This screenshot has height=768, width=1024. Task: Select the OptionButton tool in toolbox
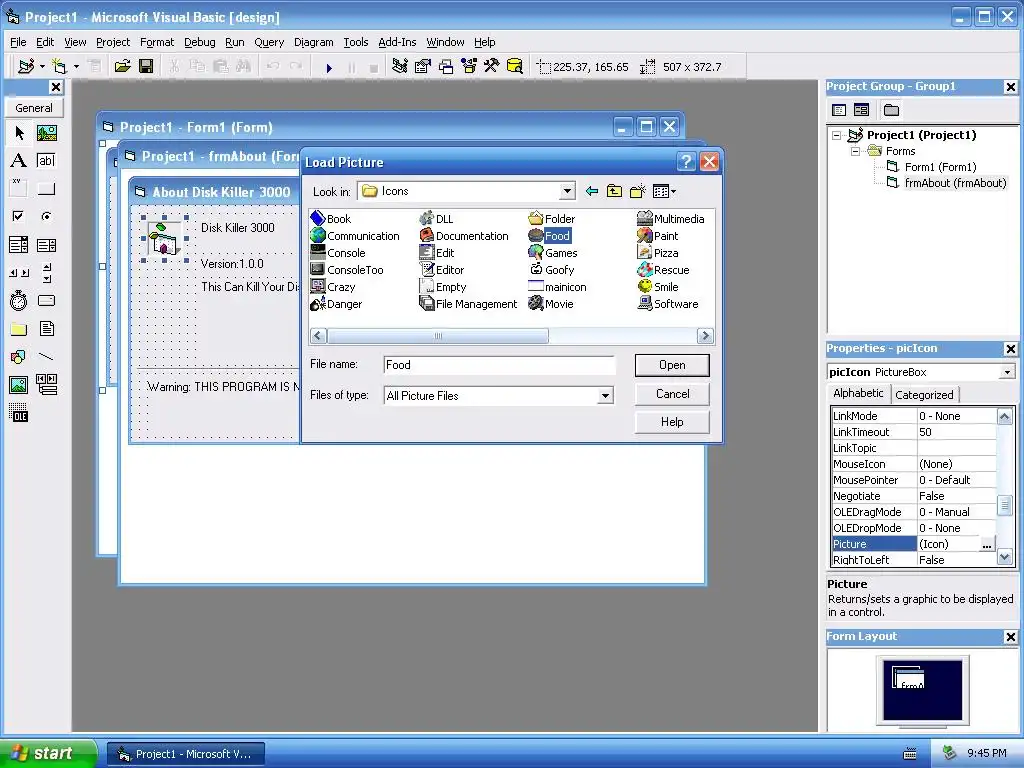(x=46, y=216)
